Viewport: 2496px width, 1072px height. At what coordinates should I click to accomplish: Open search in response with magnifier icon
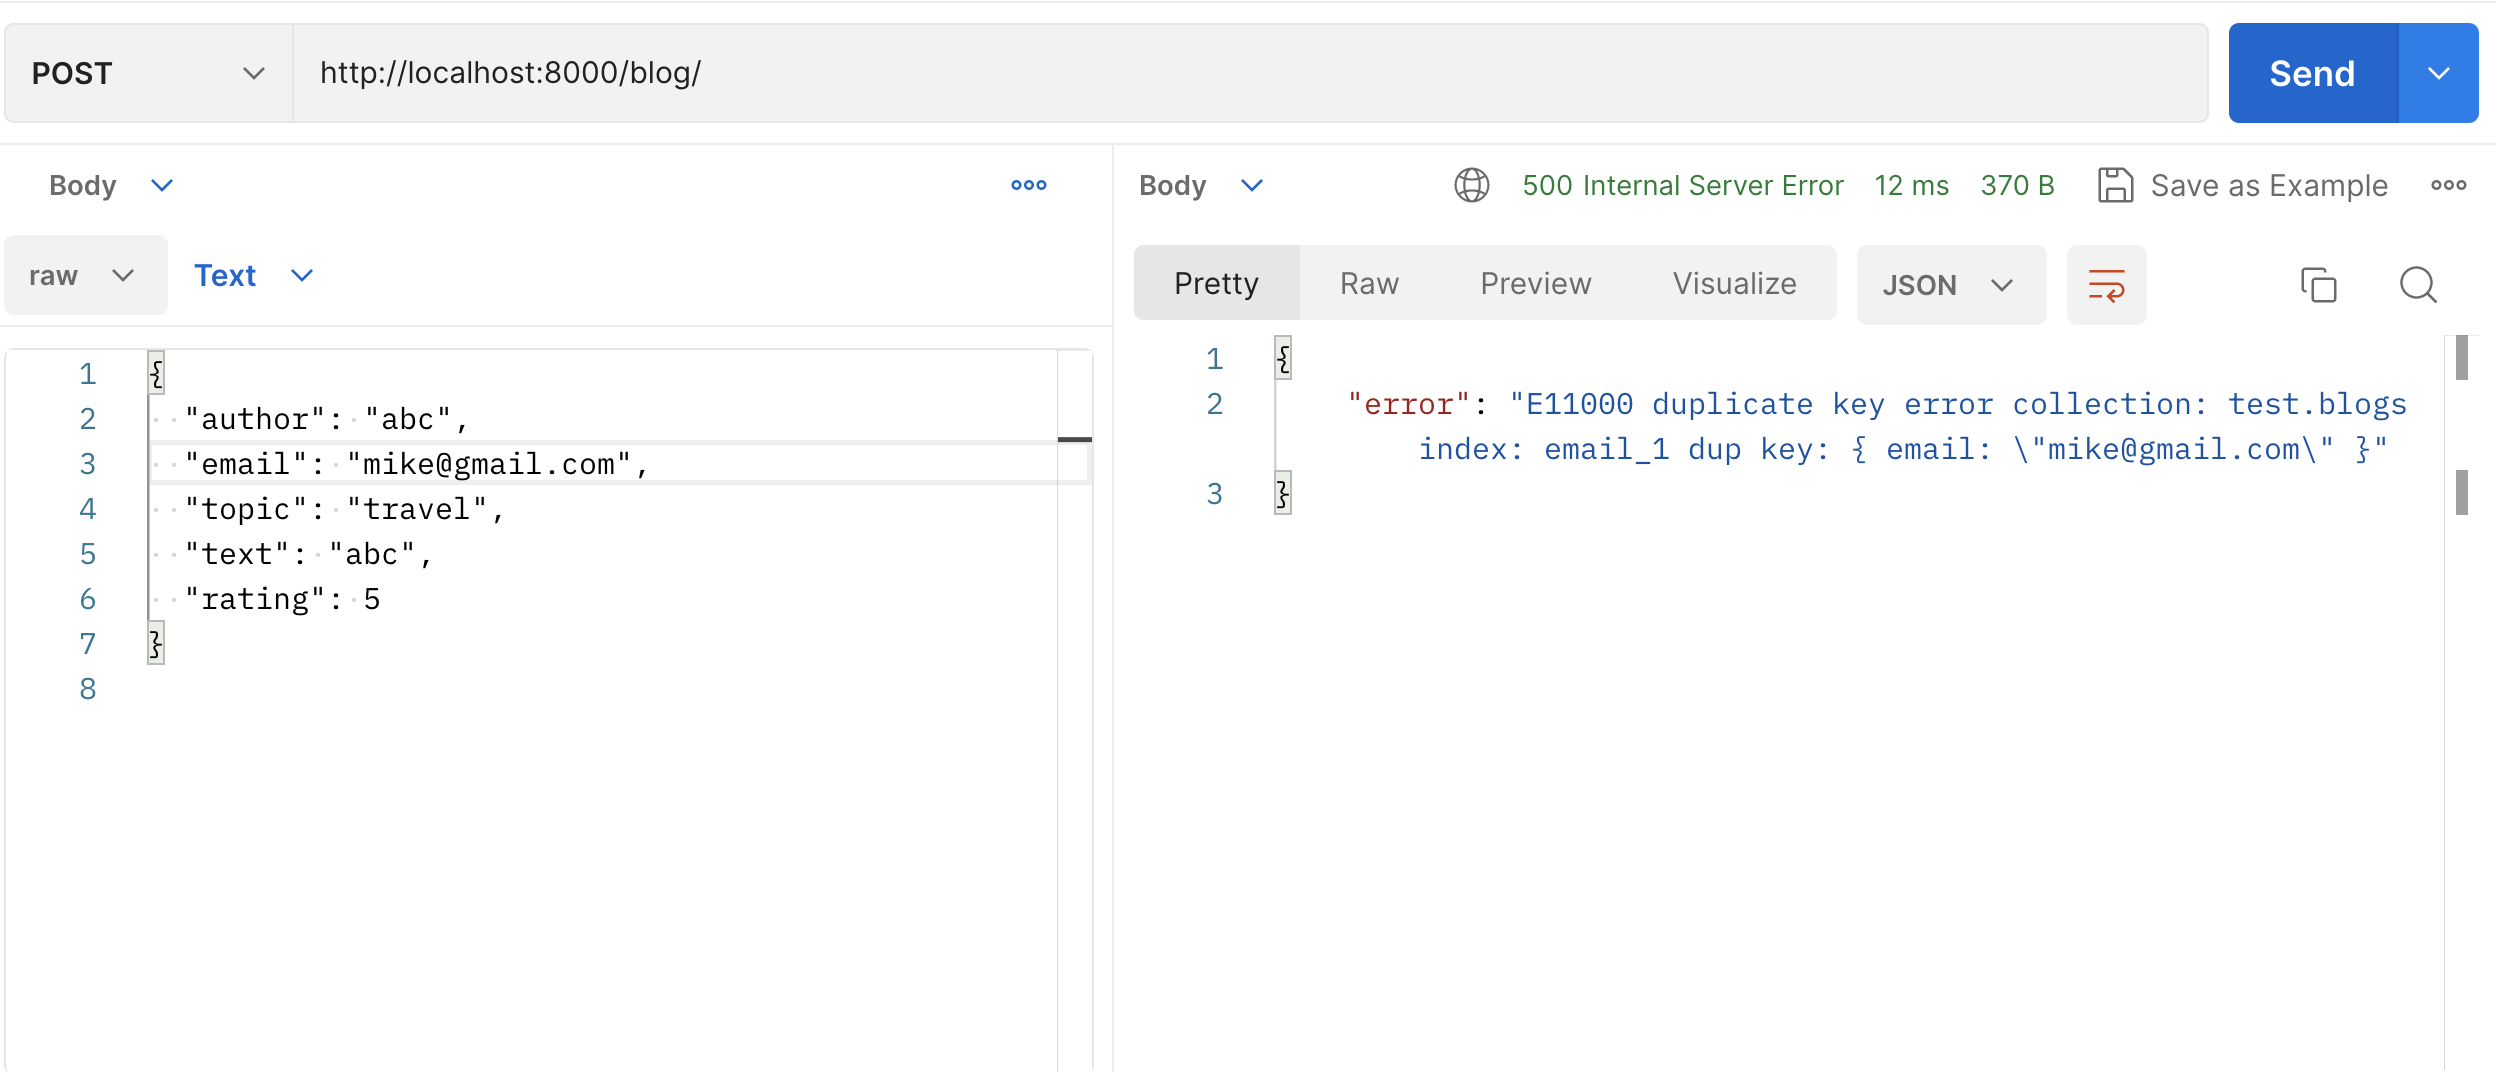click(x=2418, y=285)
